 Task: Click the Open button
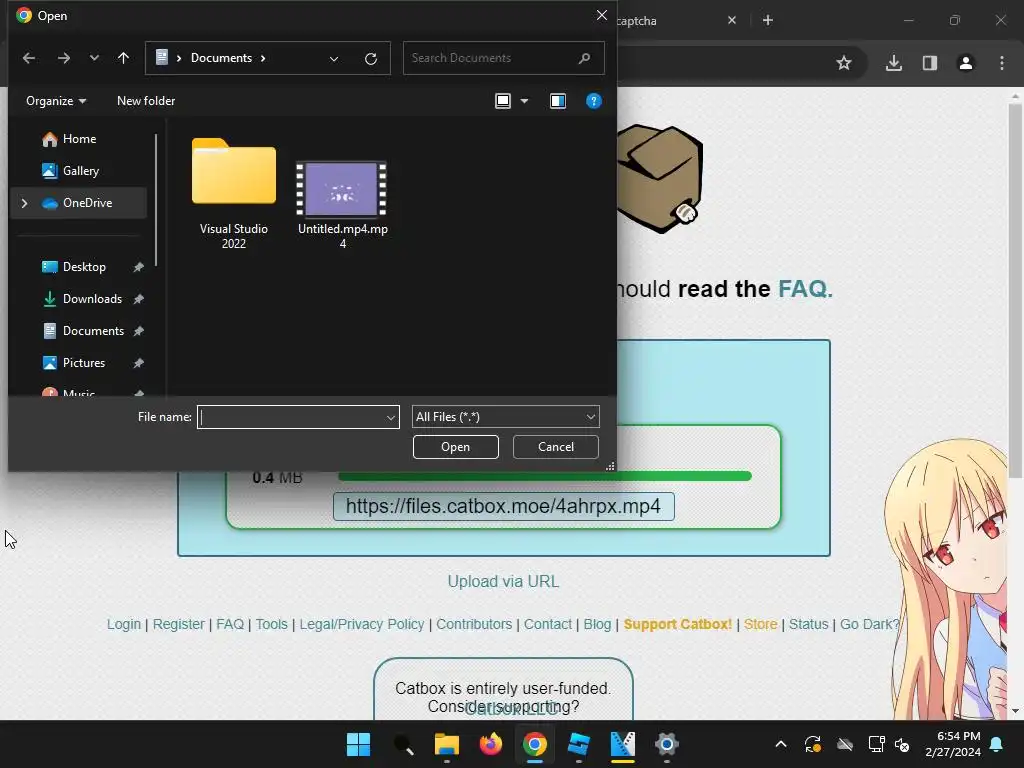(x=456, y=447)
